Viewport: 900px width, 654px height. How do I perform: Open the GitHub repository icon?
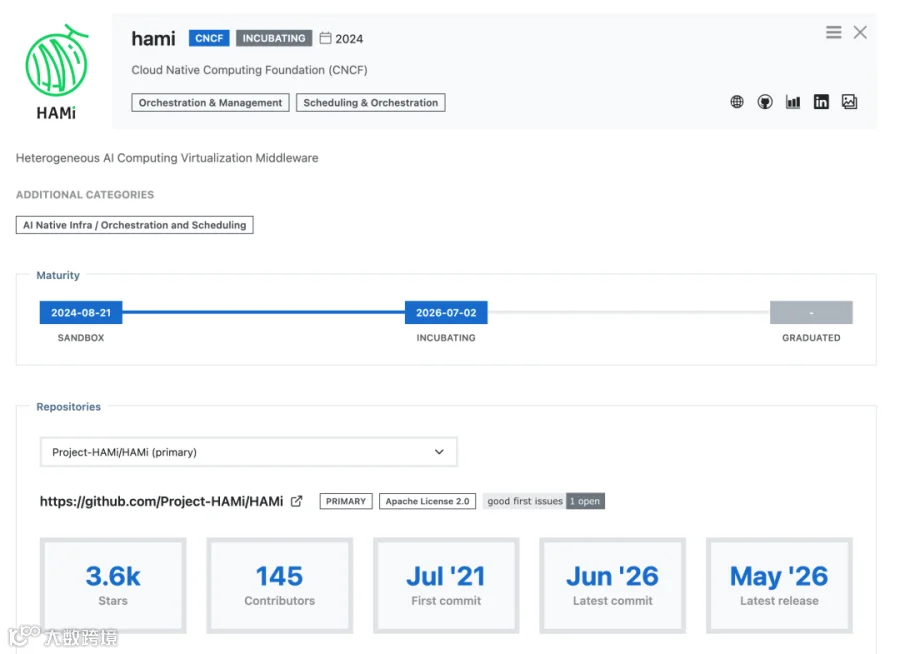tap(765, 102)
